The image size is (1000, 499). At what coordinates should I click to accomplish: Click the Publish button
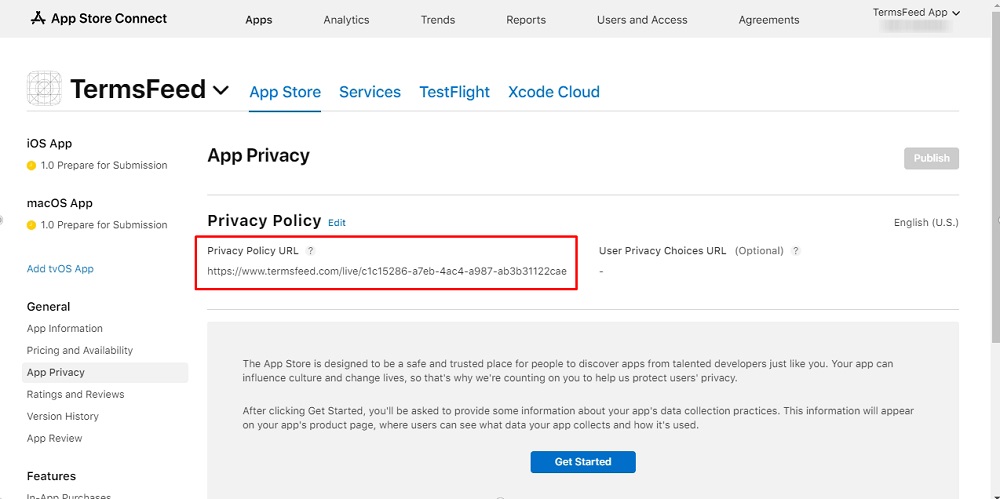[x=931, y=158]
